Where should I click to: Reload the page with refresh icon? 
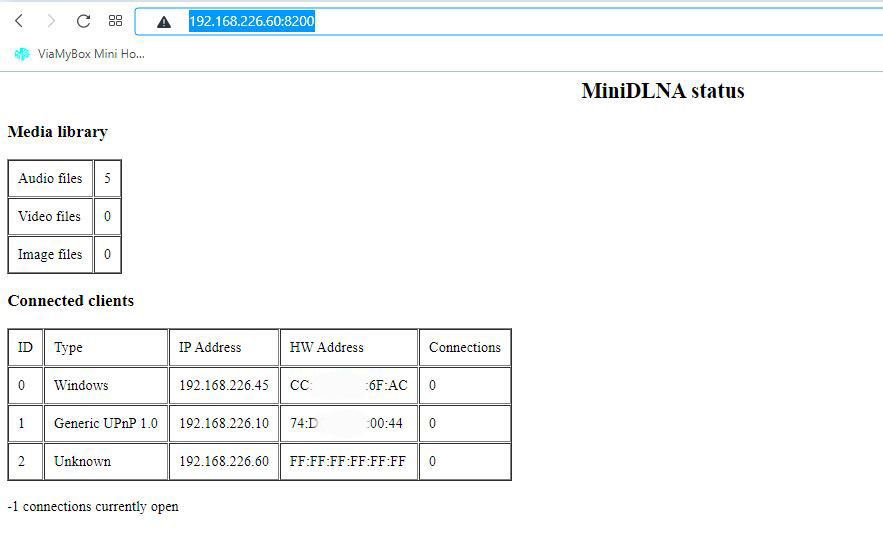tap(83, 21)
